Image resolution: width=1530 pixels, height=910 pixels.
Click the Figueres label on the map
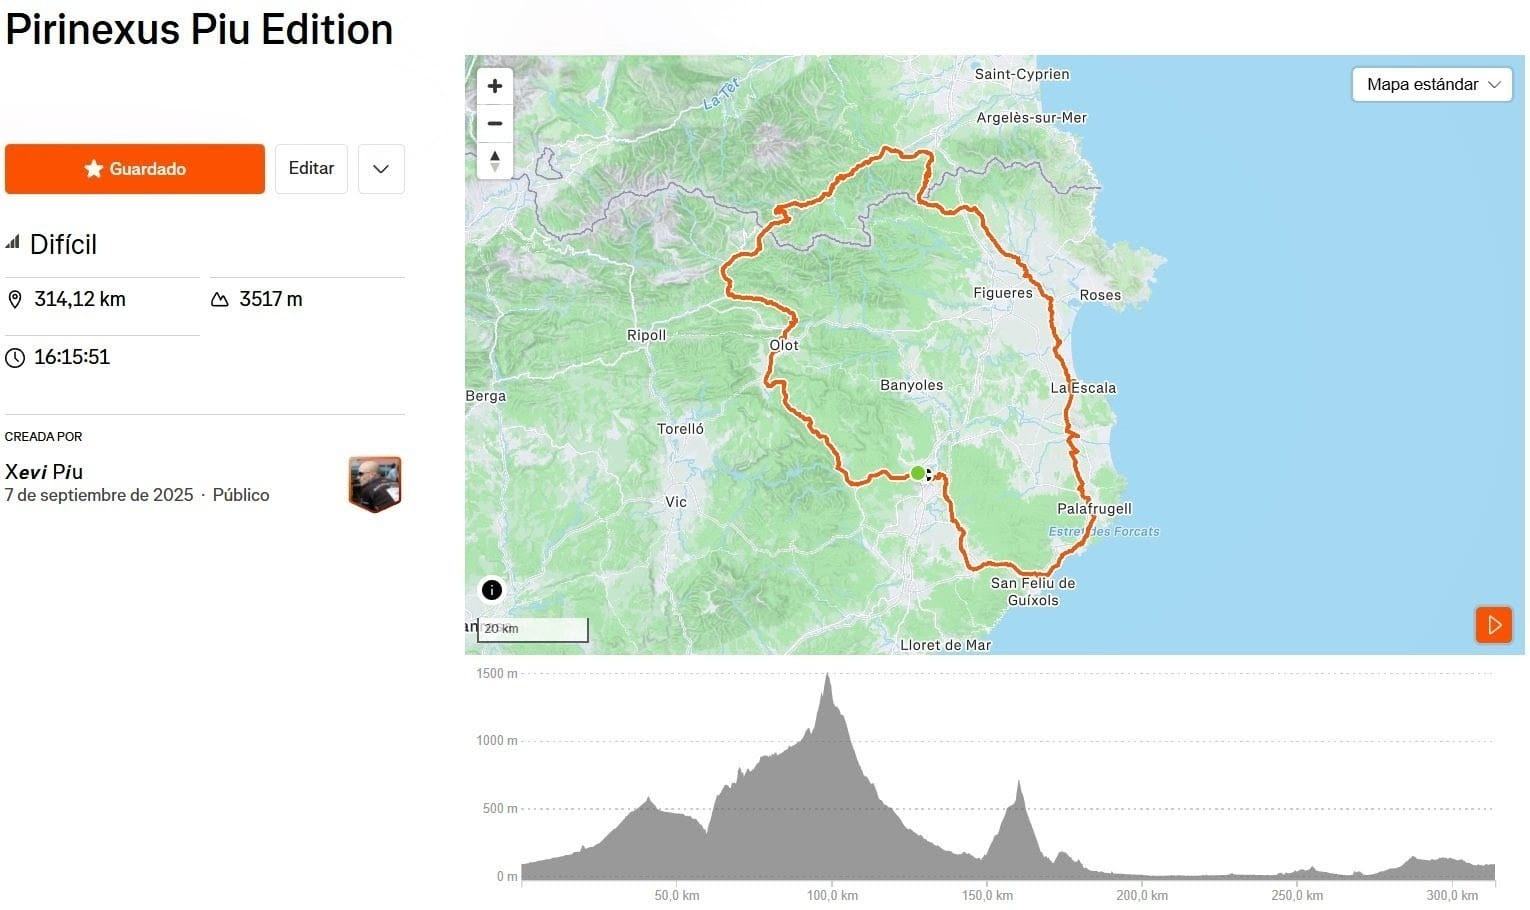pyautogui.click(x=1003, y=293)
